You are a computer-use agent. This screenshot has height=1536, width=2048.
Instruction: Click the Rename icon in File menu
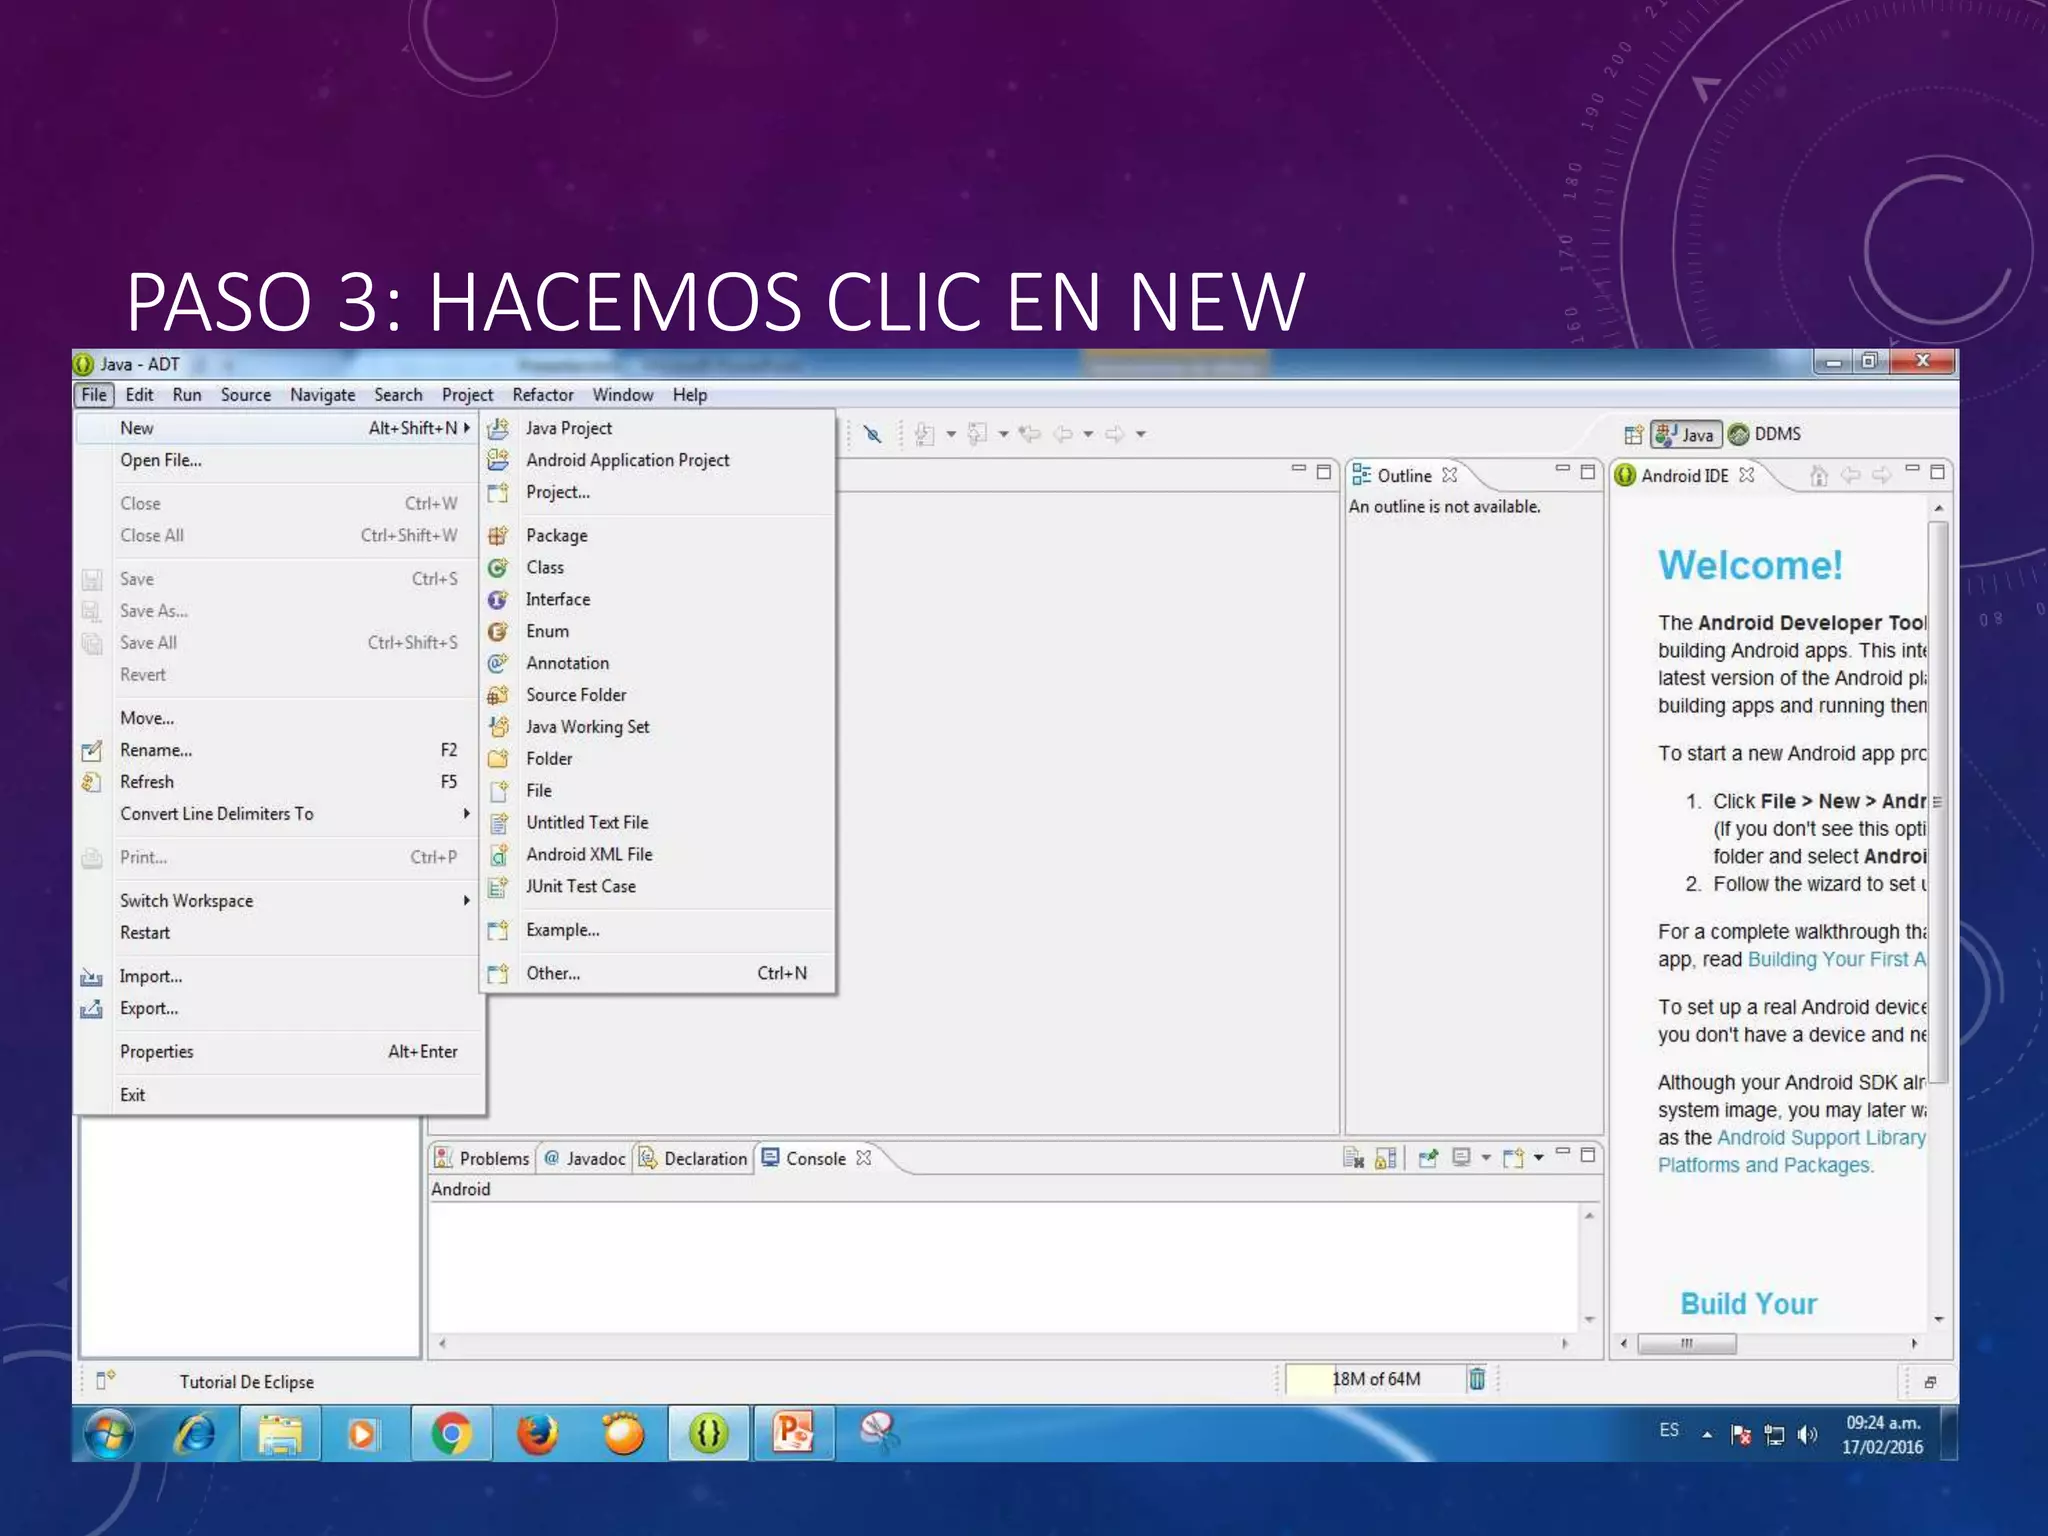tap(92, 750)
